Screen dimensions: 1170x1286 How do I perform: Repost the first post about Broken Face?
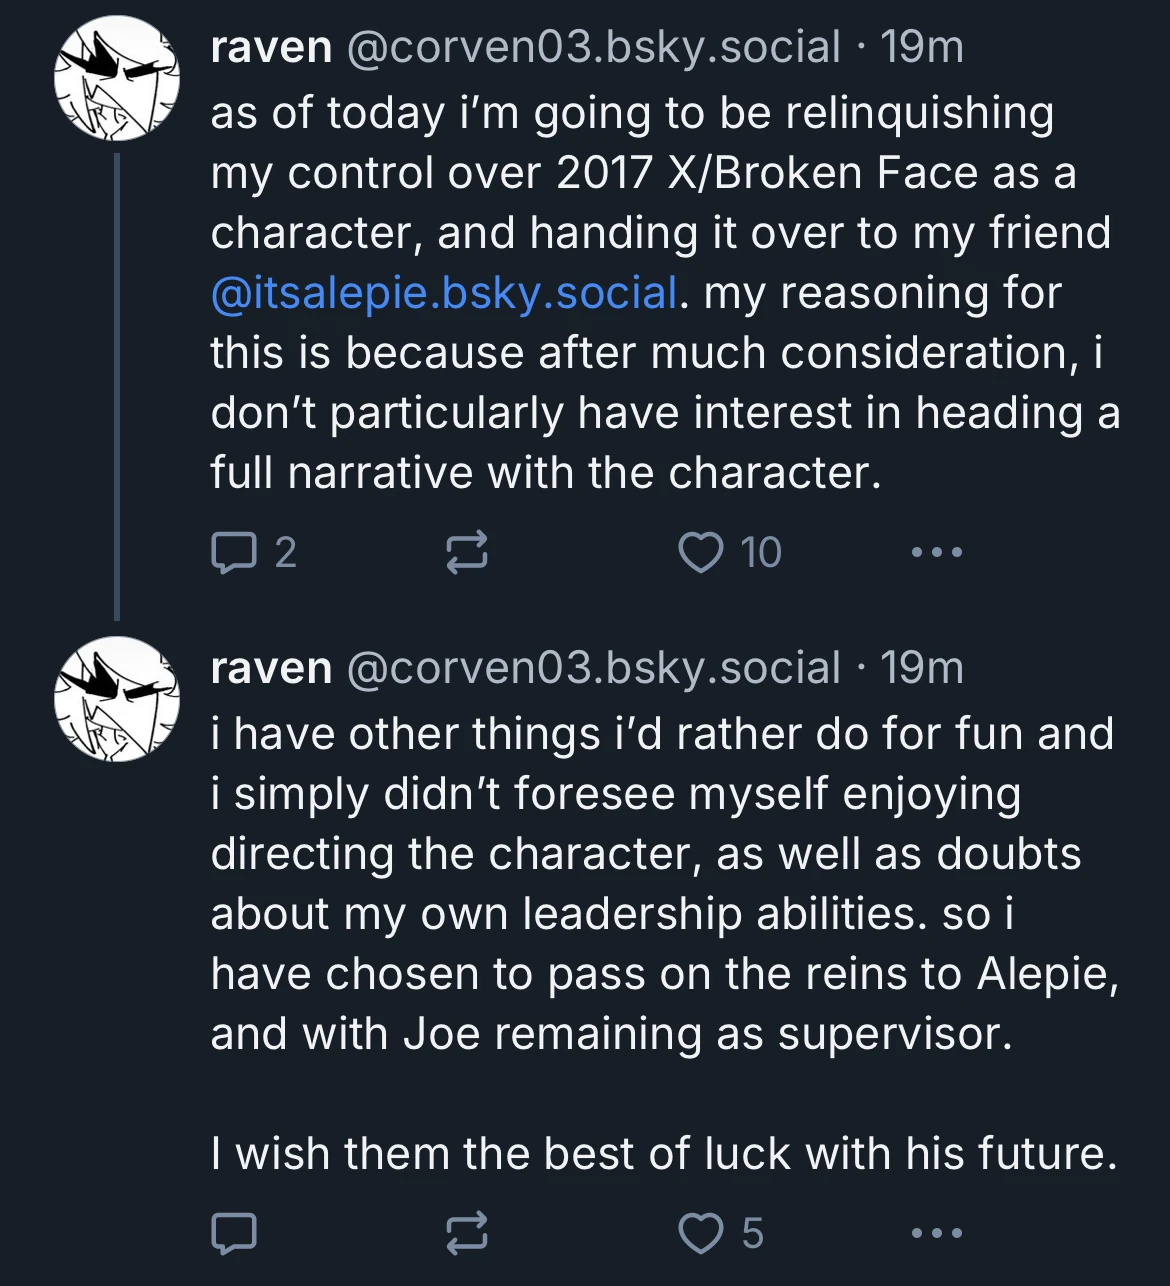[466, 552]
